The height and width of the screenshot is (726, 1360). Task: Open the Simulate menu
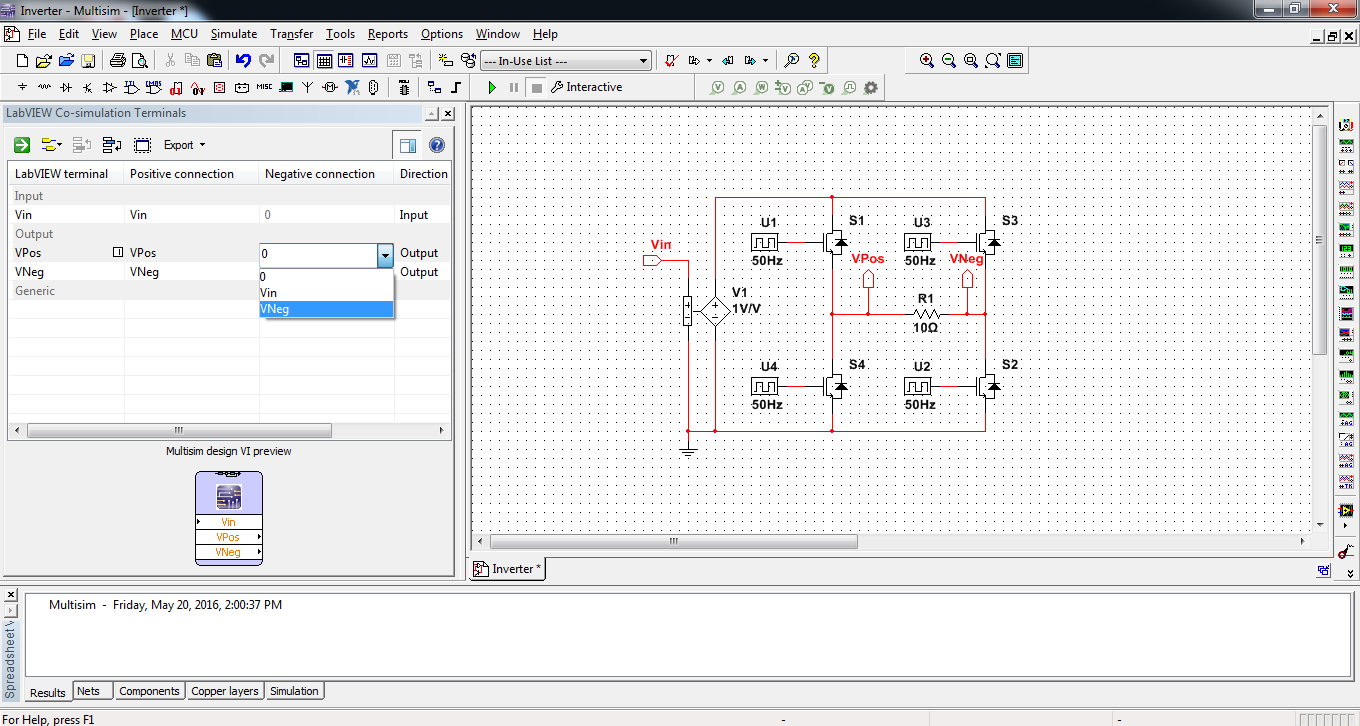point(234,34)
